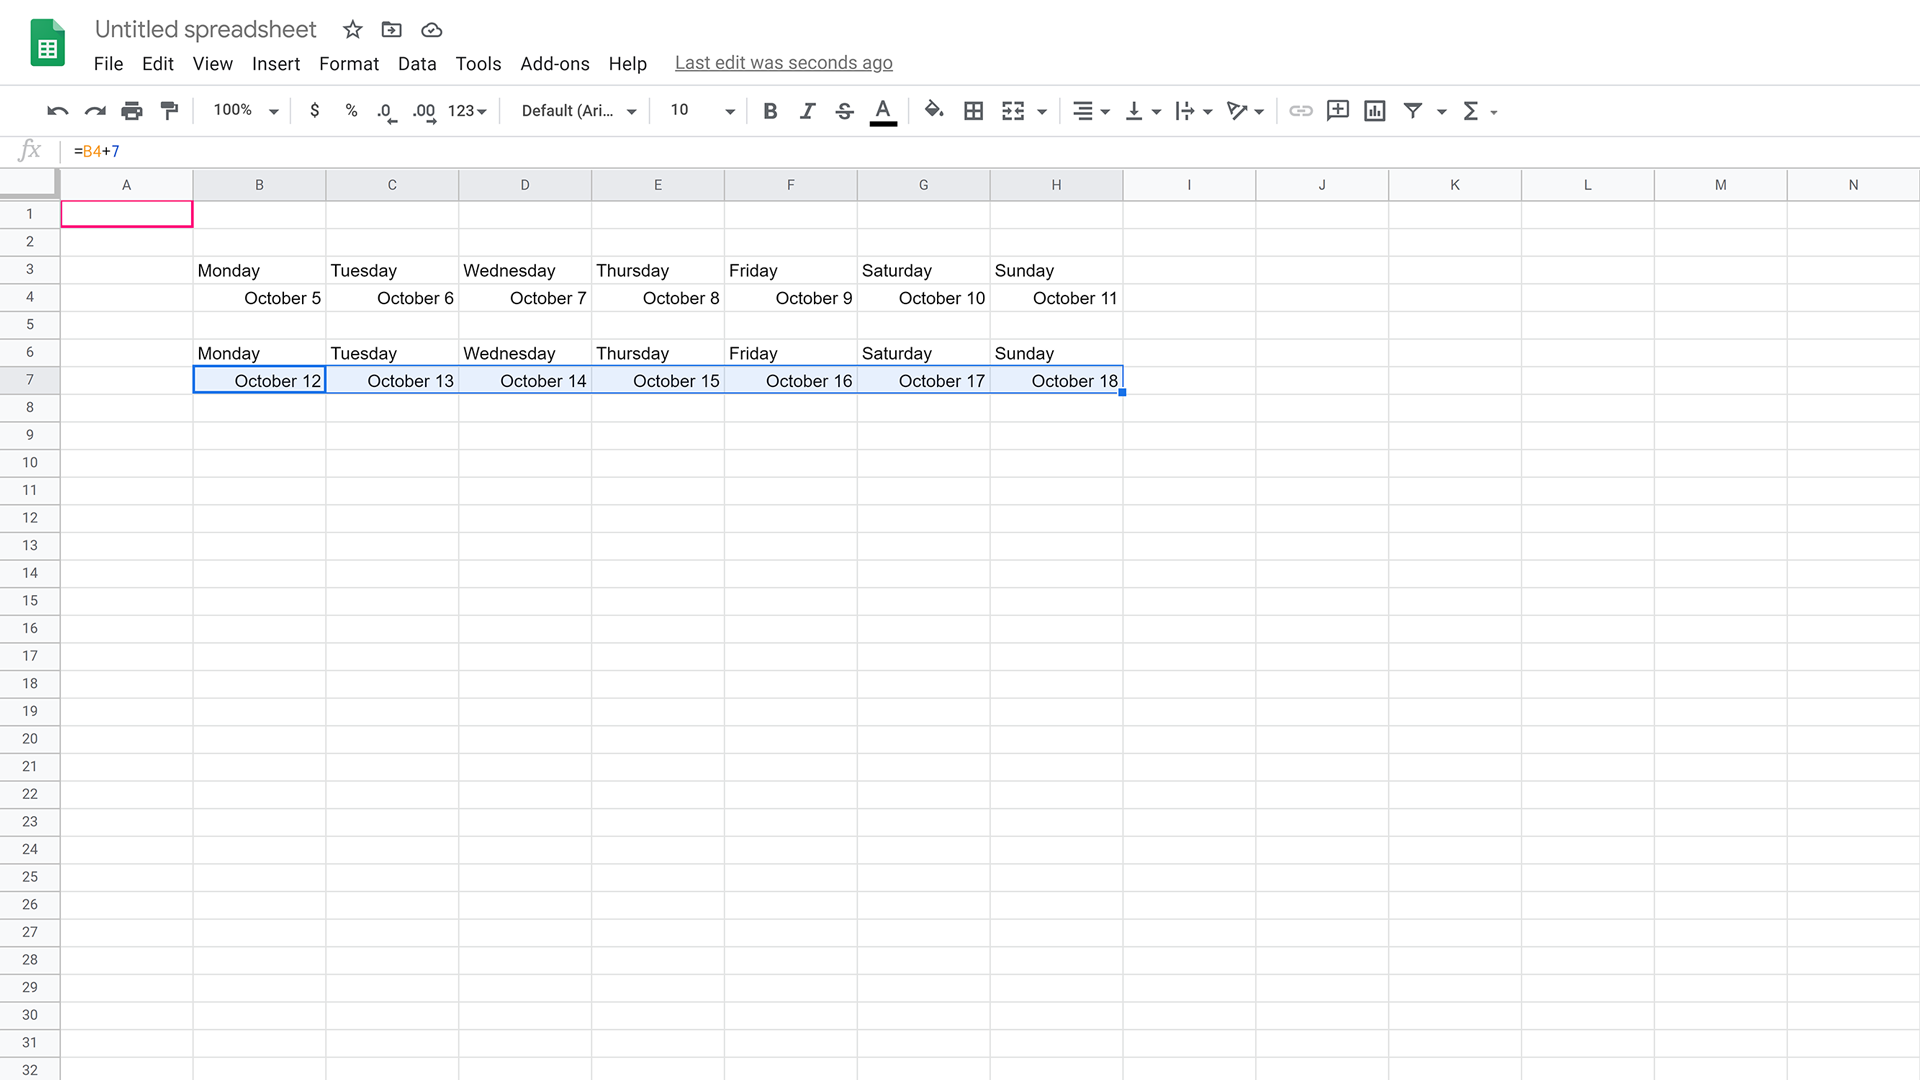Viewport: 1920px width, 1080px height.
Task: Insert a chart
Action: pos(1374,110)
